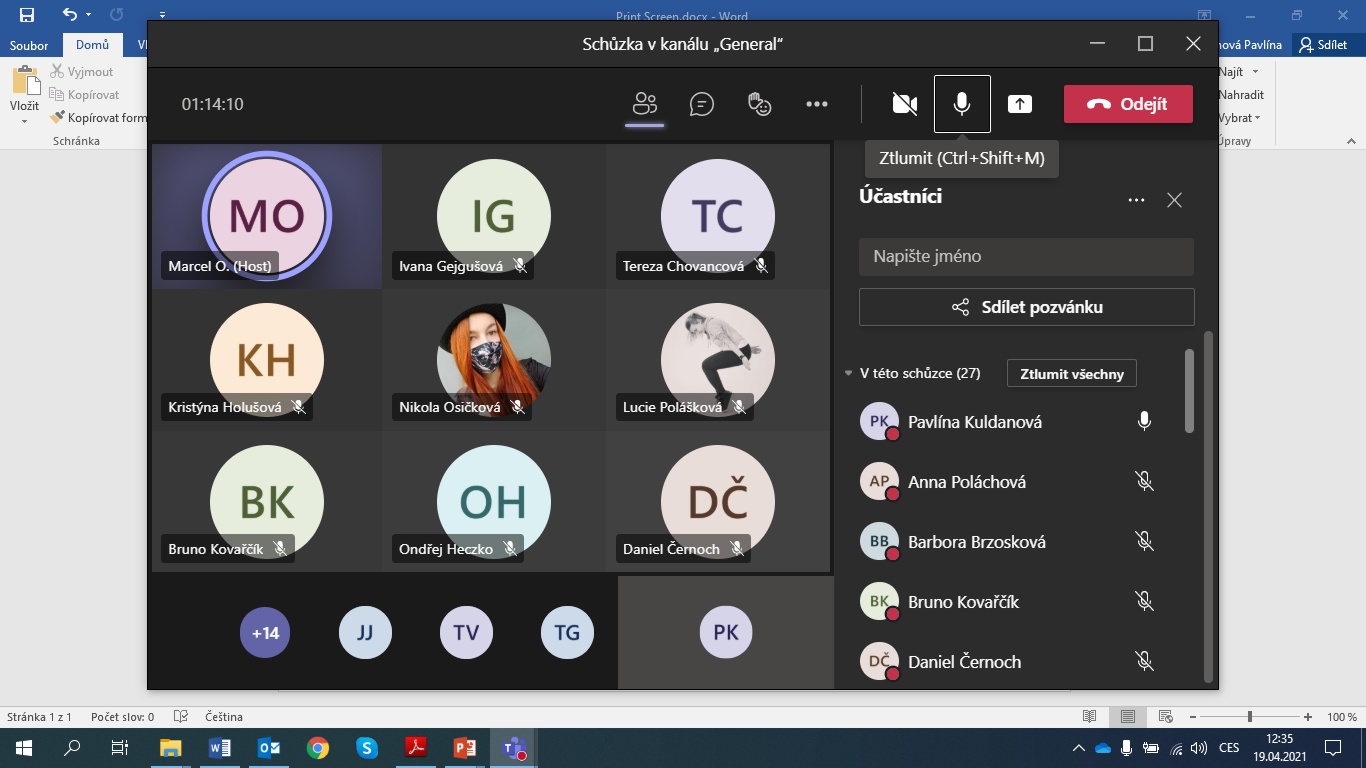Click the TV participant avatar

466,633
